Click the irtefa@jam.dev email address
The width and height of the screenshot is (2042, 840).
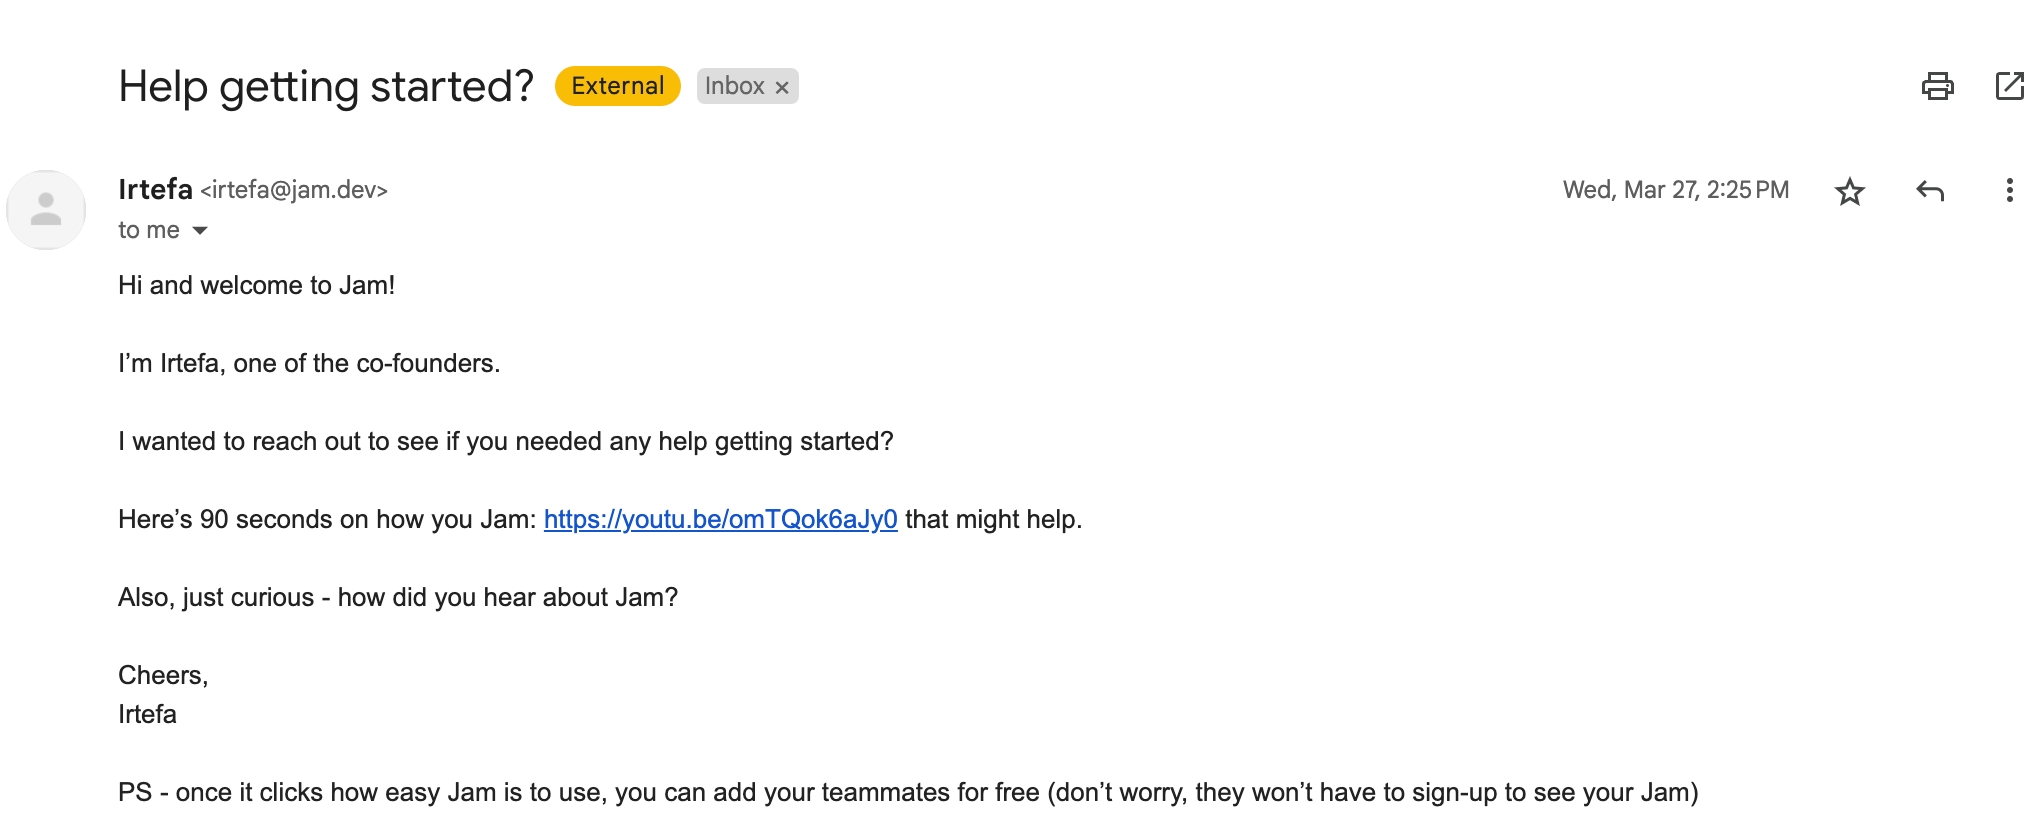tap(294, 190)
